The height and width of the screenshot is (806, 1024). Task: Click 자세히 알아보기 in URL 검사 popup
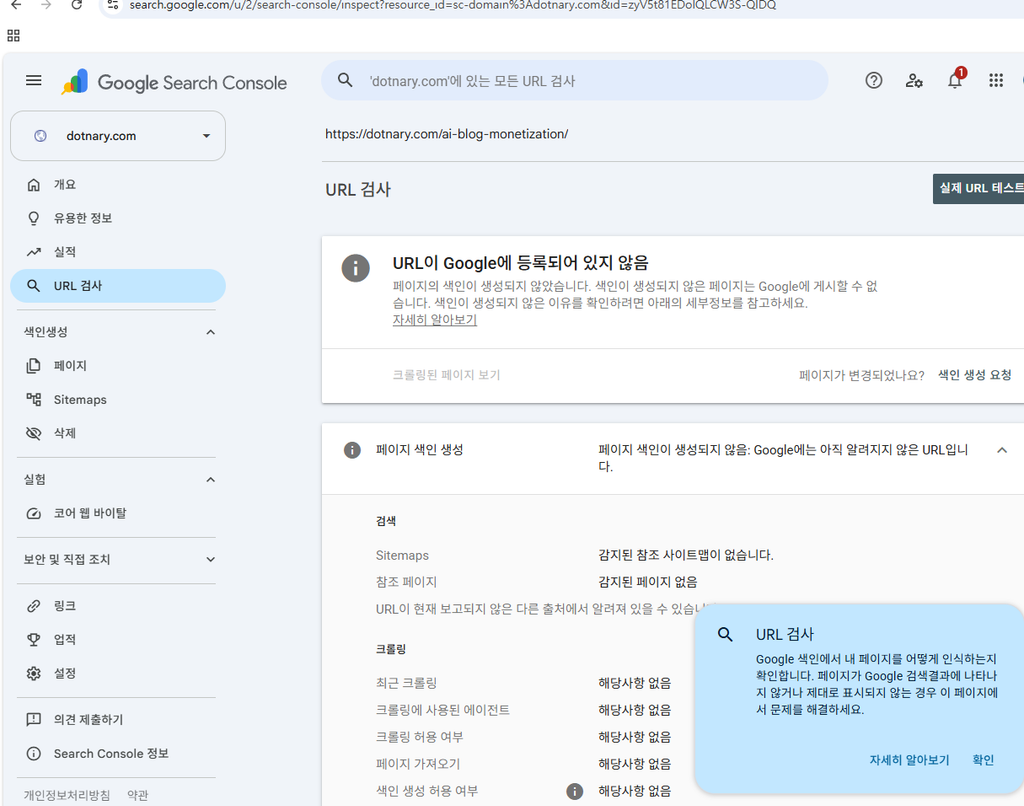point(909,760)
